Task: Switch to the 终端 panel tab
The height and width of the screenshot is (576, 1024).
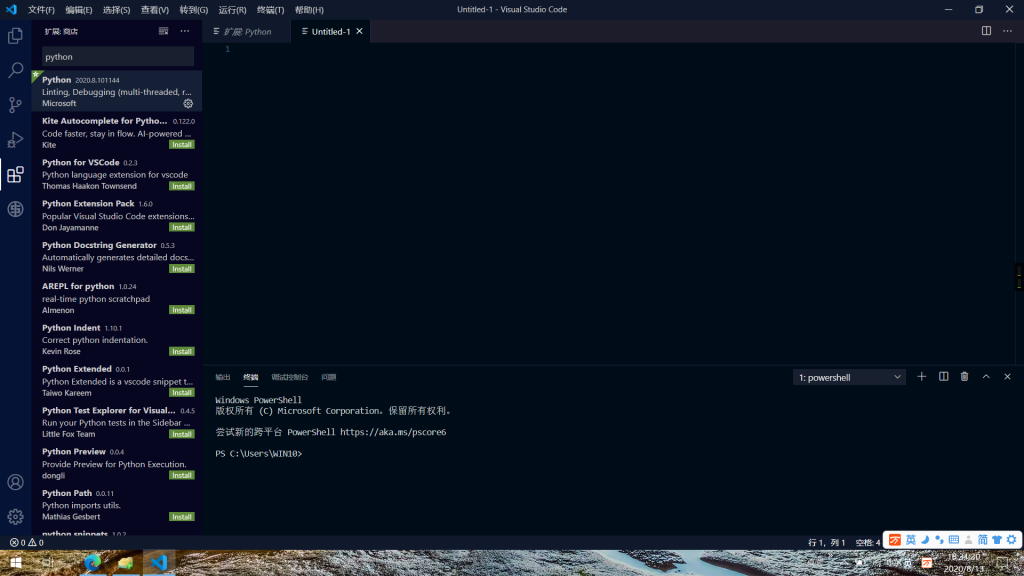Action: click(251, 377)
